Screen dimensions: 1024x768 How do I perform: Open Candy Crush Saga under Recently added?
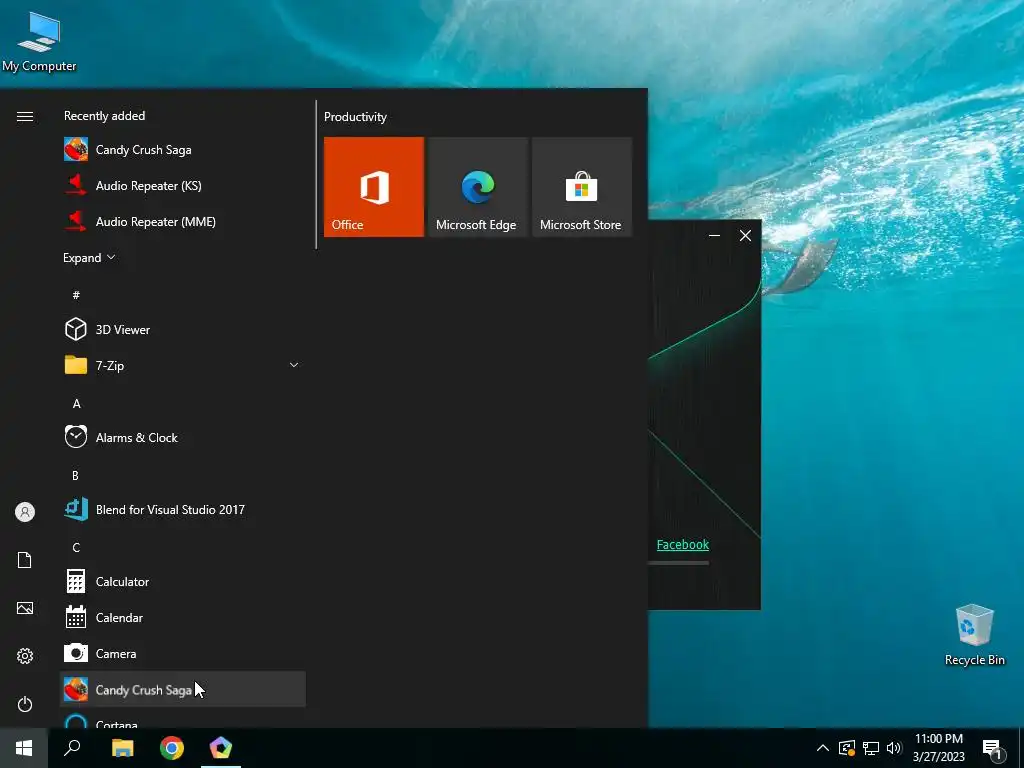183,150
